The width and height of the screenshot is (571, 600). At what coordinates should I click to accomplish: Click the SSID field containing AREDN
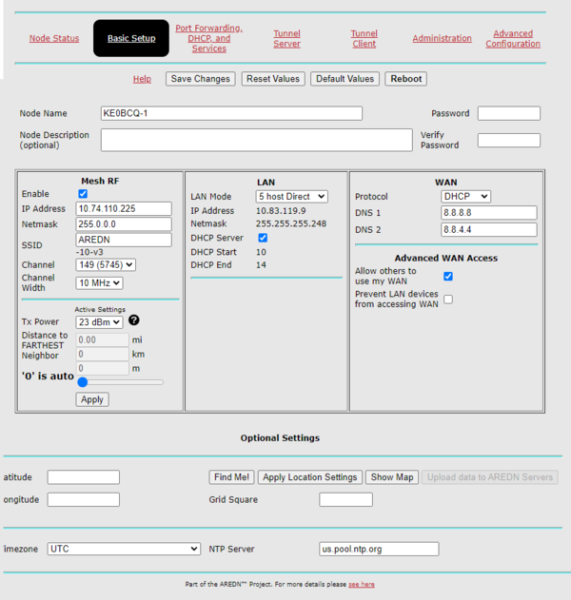[124, 240]
